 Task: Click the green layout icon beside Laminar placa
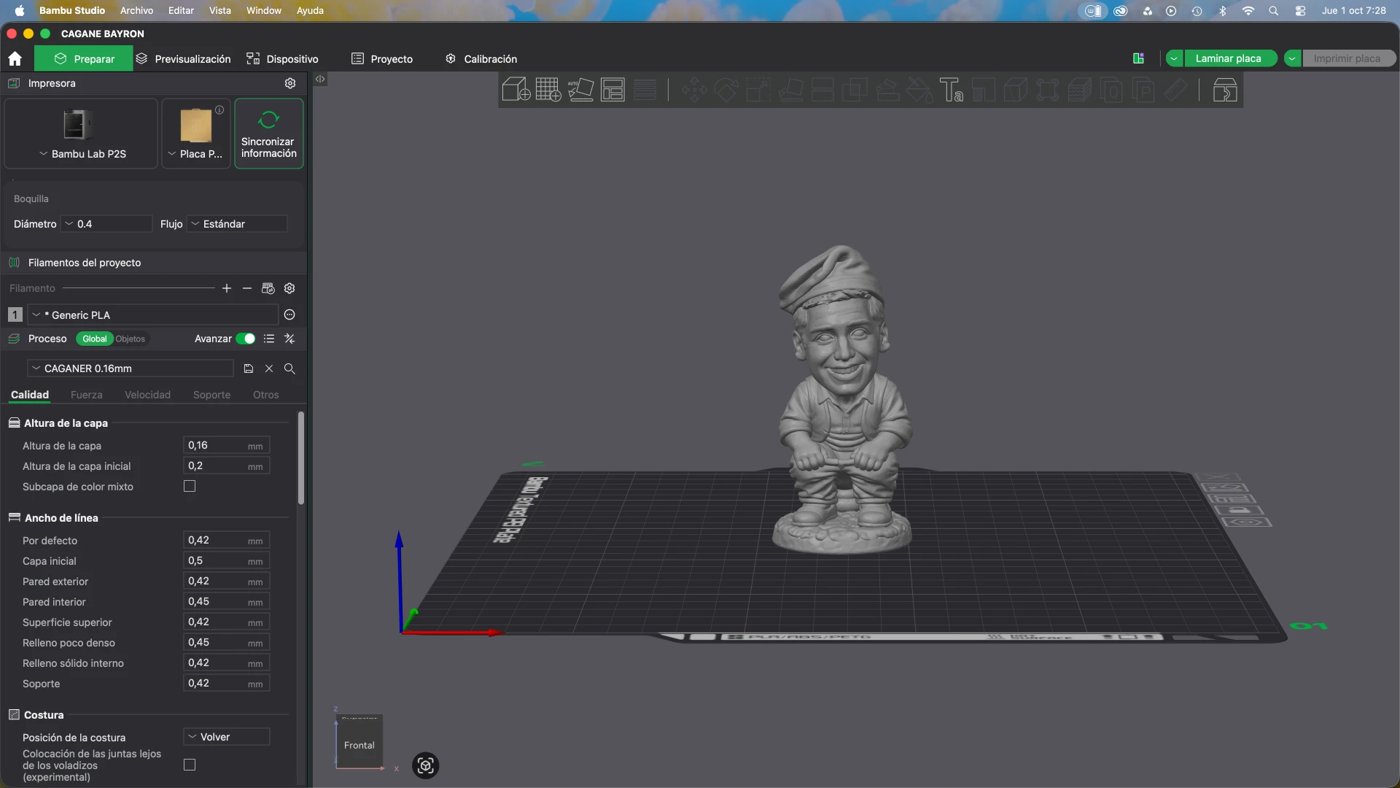(1138, 59)
